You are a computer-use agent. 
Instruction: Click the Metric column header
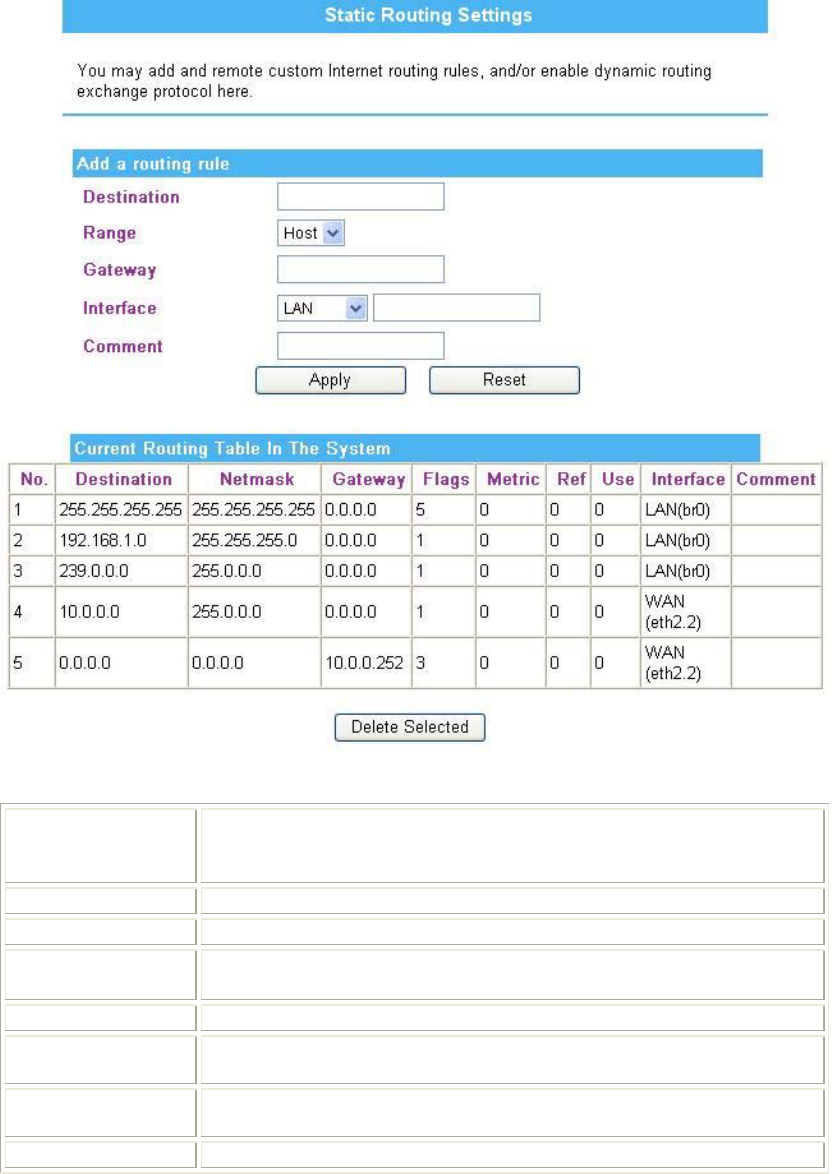511,479
